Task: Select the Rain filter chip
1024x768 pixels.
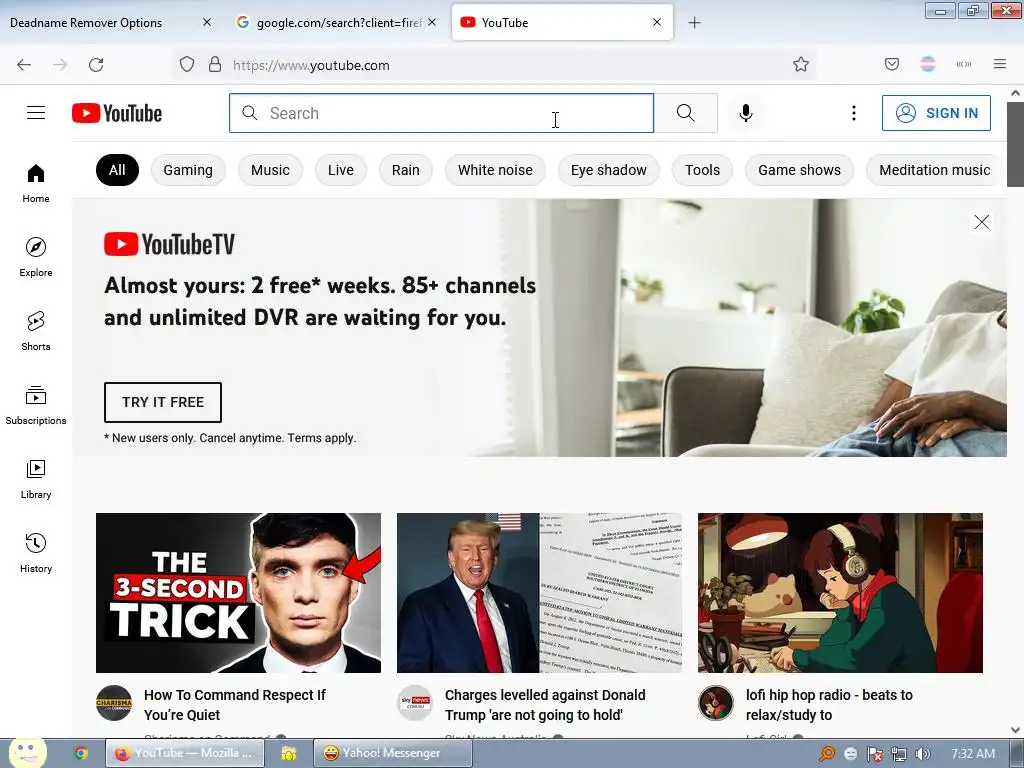Action: point(406,170)
